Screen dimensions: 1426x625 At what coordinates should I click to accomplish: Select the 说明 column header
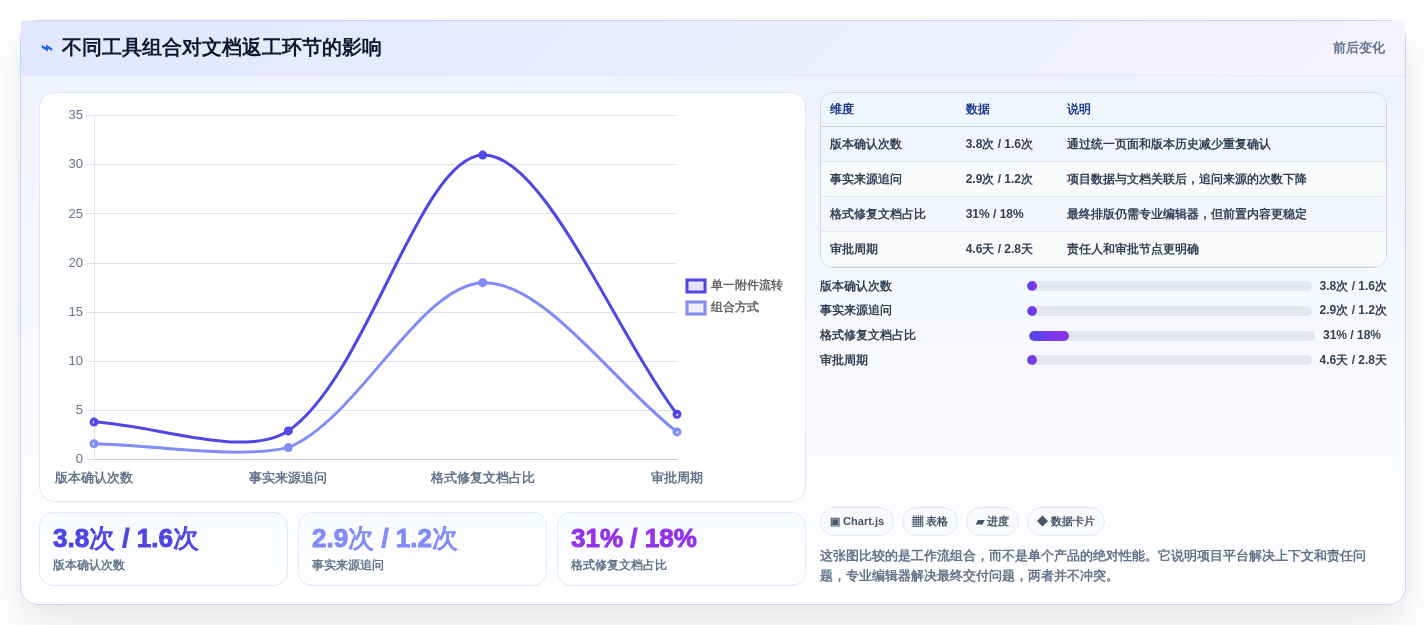pyautogui.click(x=1079, y=110)
